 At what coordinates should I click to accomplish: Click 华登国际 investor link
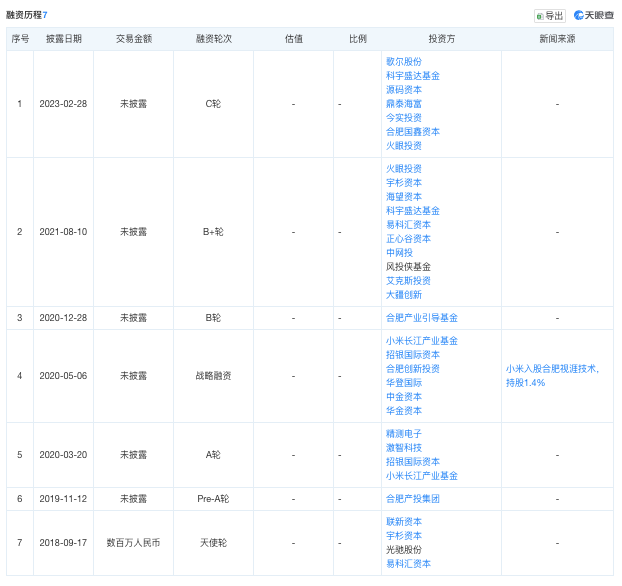coord(403,383)
